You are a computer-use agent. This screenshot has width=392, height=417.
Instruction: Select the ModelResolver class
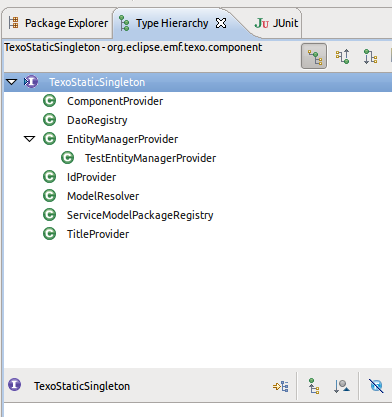103,196
